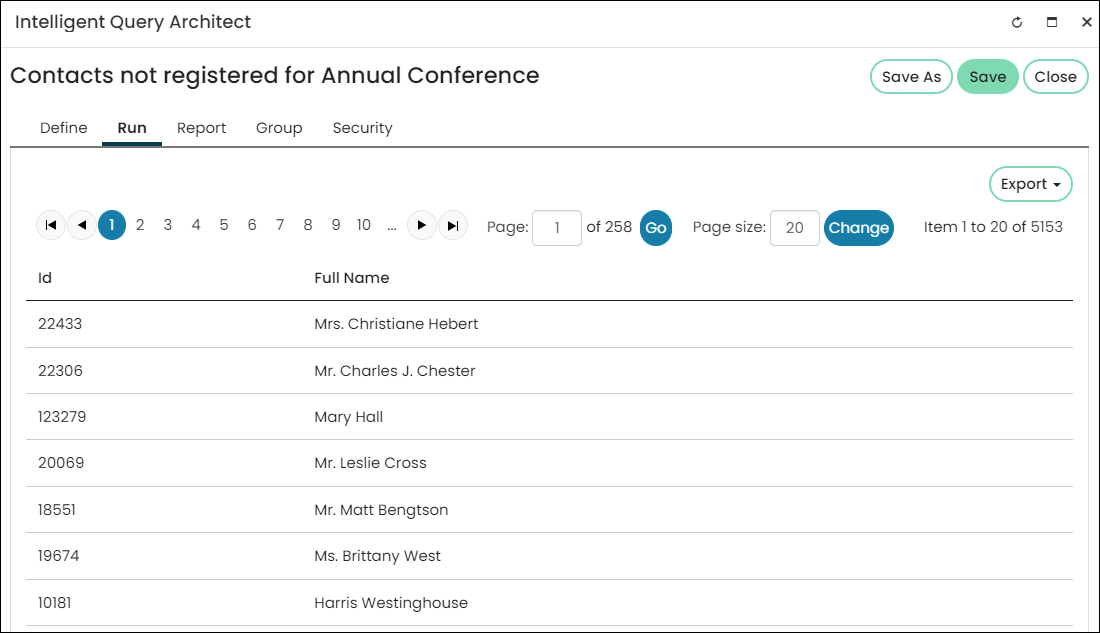This screenshot has height=633, width=1100.
Task: Jump to last page of results
Action: (x=453, y=225)
